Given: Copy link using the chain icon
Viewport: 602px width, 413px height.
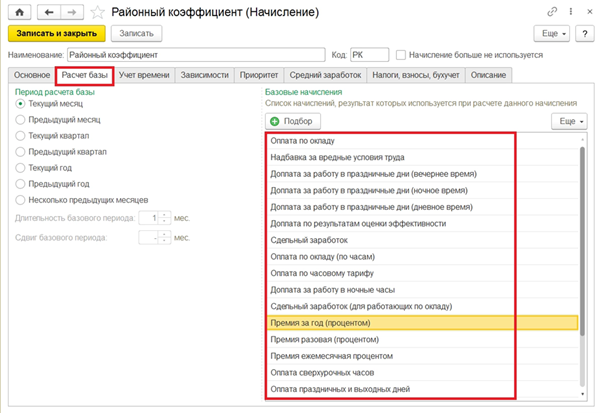Looking at the screenshot, I should [x=552, y=11].
